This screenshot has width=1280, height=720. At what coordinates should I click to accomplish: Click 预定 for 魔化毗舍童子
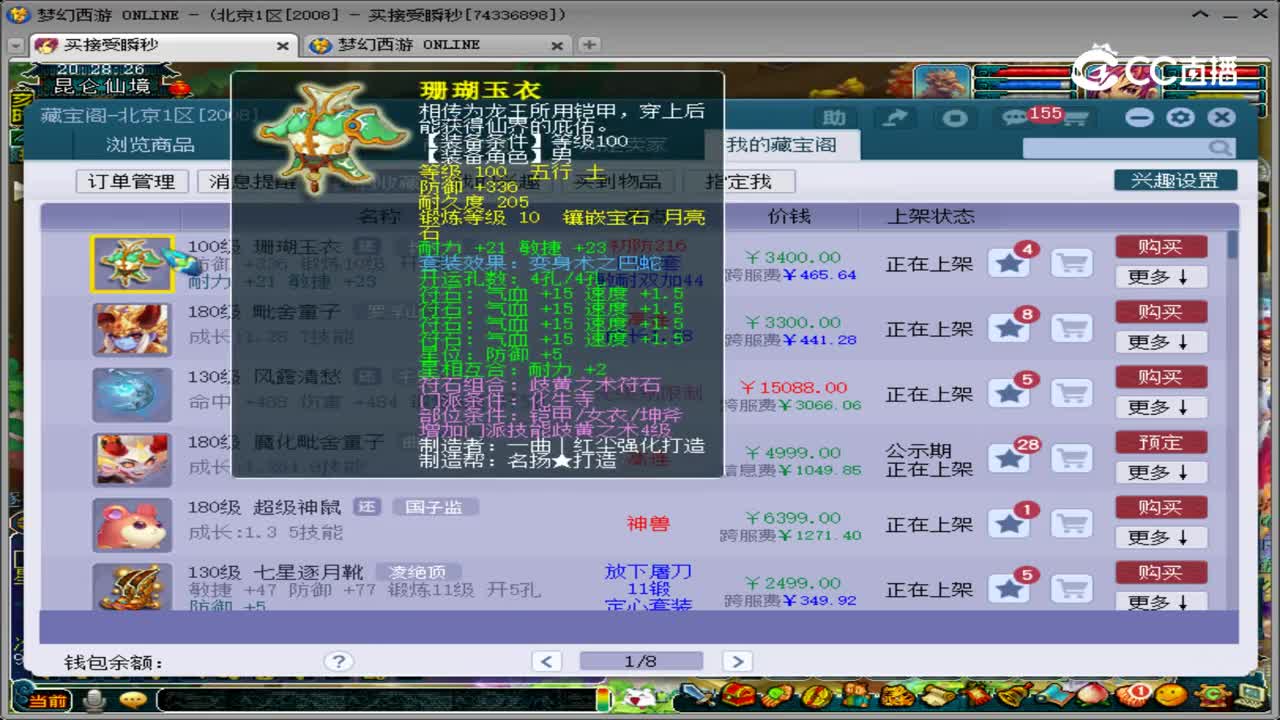click(1161, 442)
